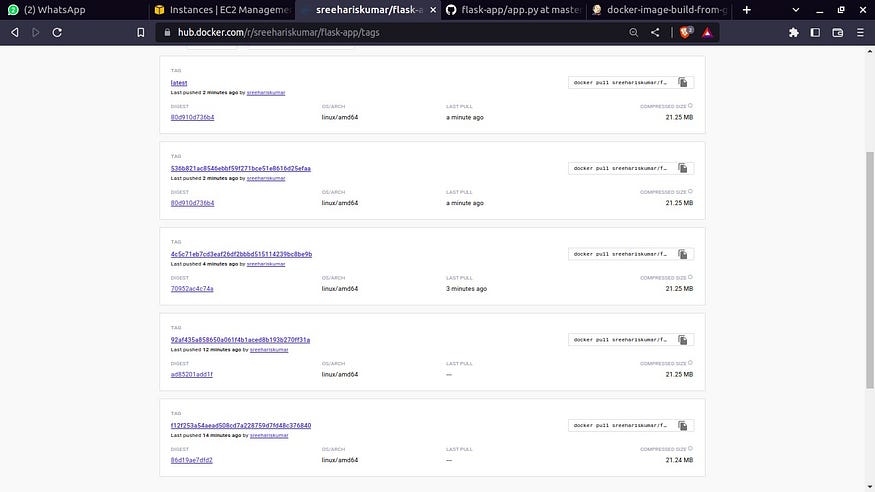Switch to flask-app/app.py GitHub tab
Viewport: 875px width, 492px height.
point(514,10)
